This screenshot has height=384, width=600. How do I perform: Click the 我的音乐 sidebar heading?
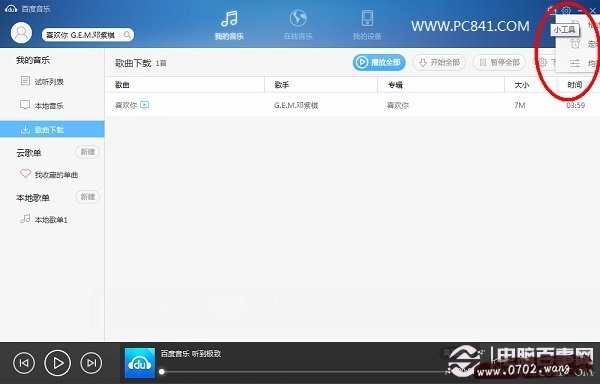click(33, 60)
